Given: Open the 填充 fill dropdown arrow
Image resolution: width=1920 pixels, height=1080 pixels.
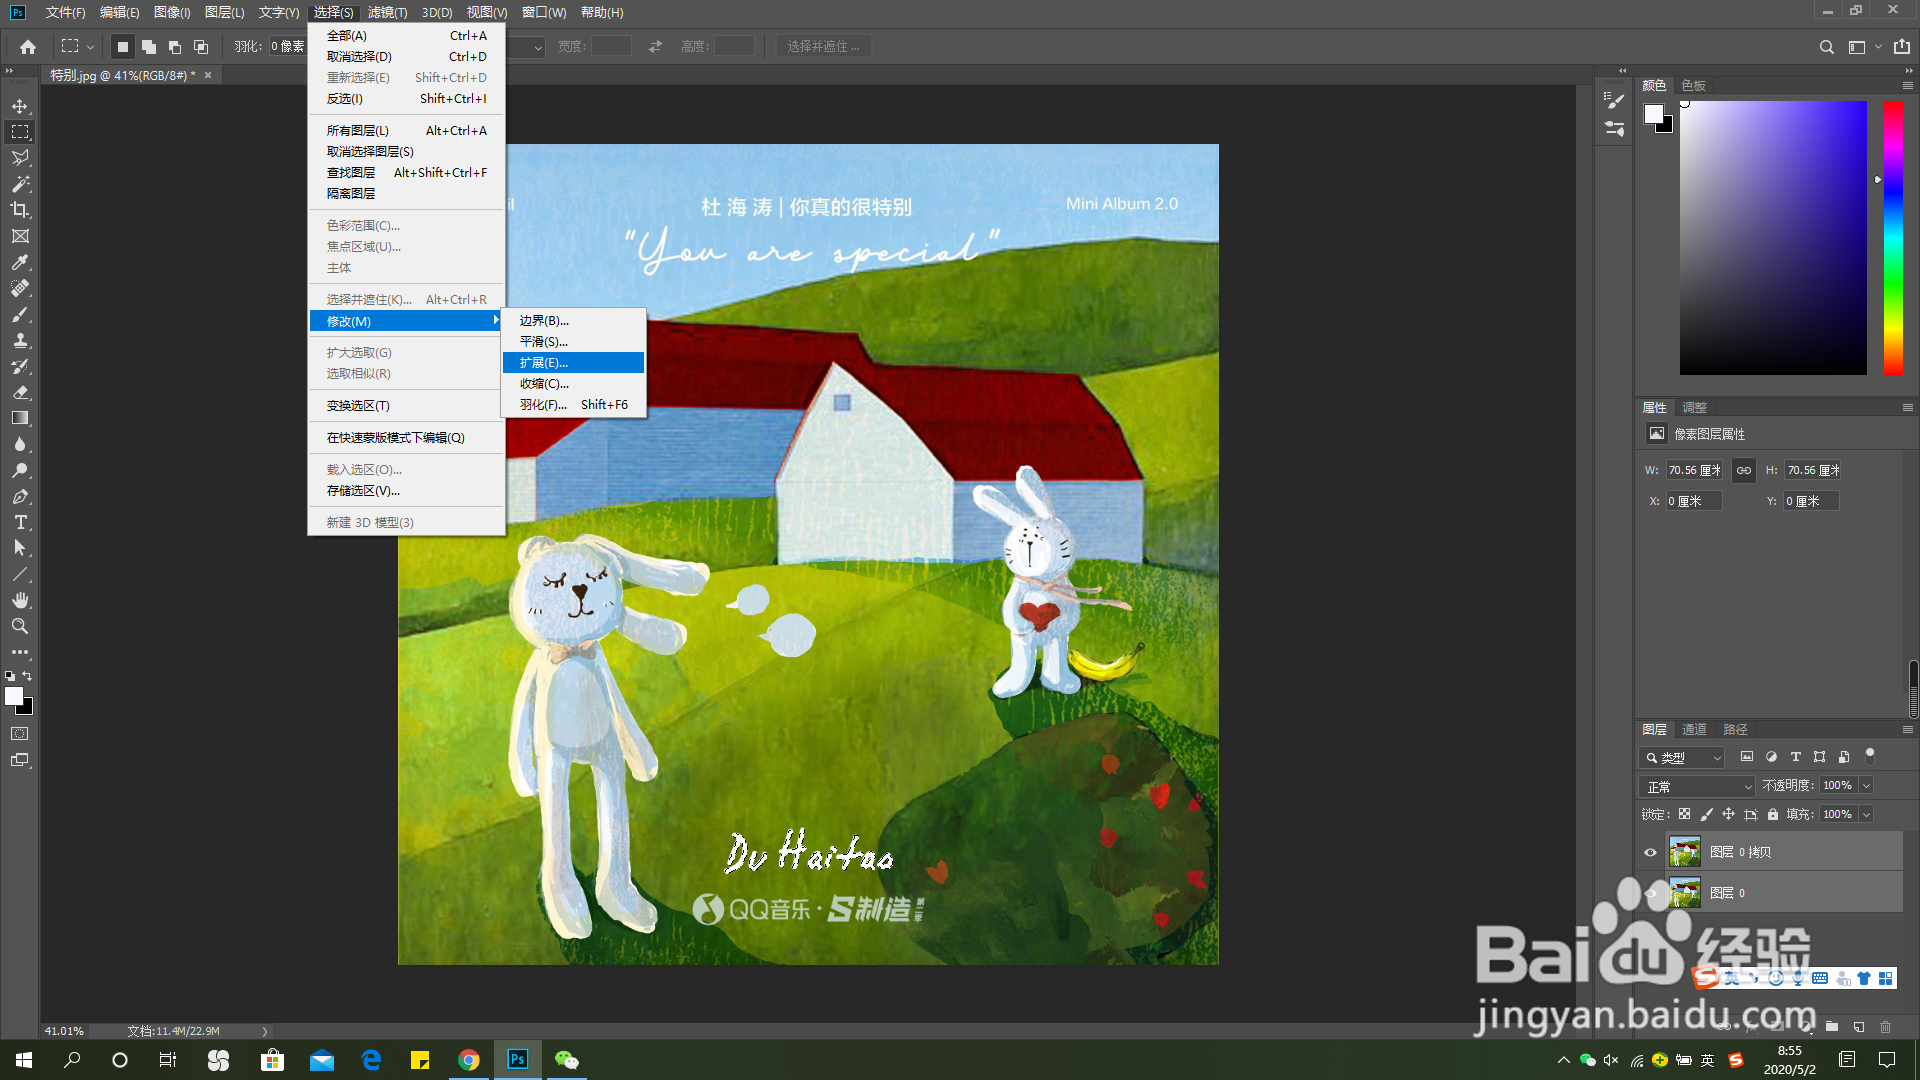Looking at the screenshot, I should point(1865,814).
